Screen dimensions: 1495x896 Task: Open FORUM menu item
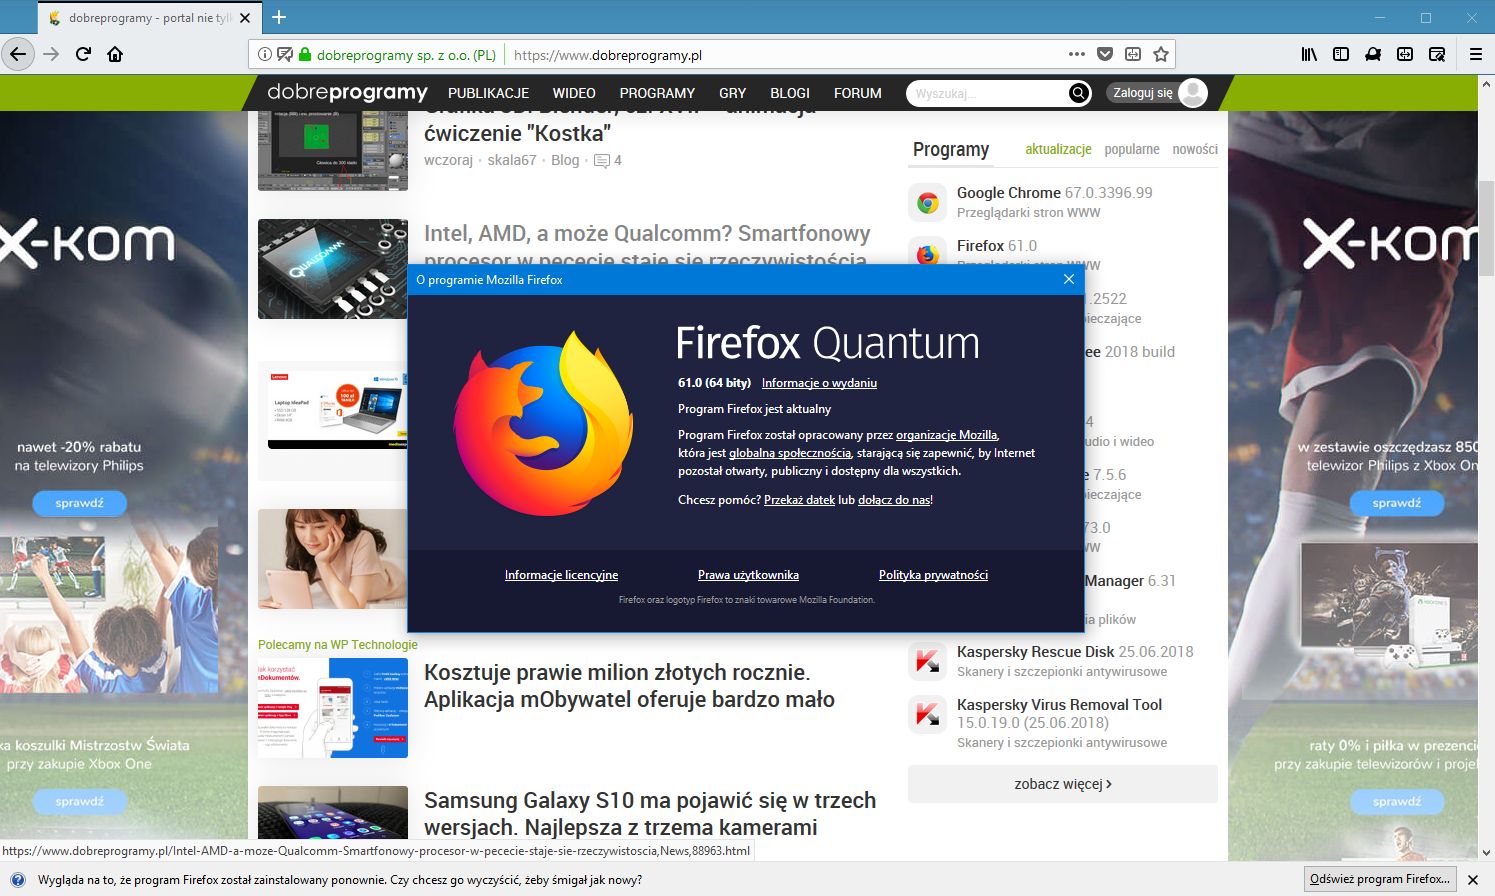click(x=858, y=93)
